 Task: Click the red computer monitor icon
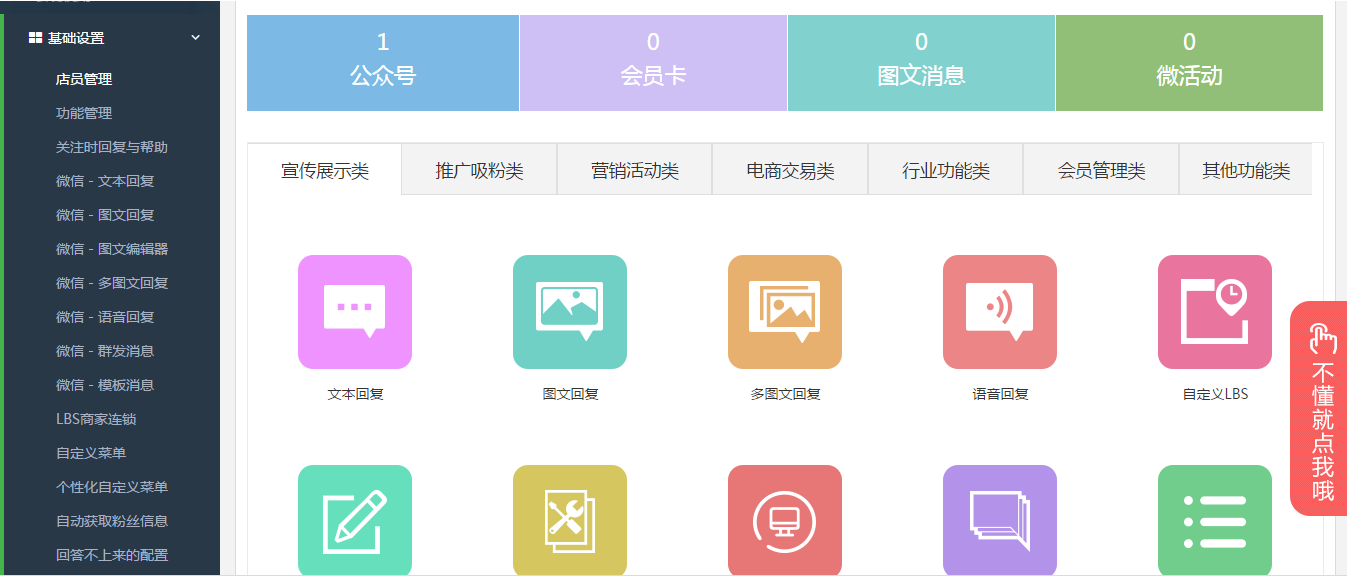[785, 520]
